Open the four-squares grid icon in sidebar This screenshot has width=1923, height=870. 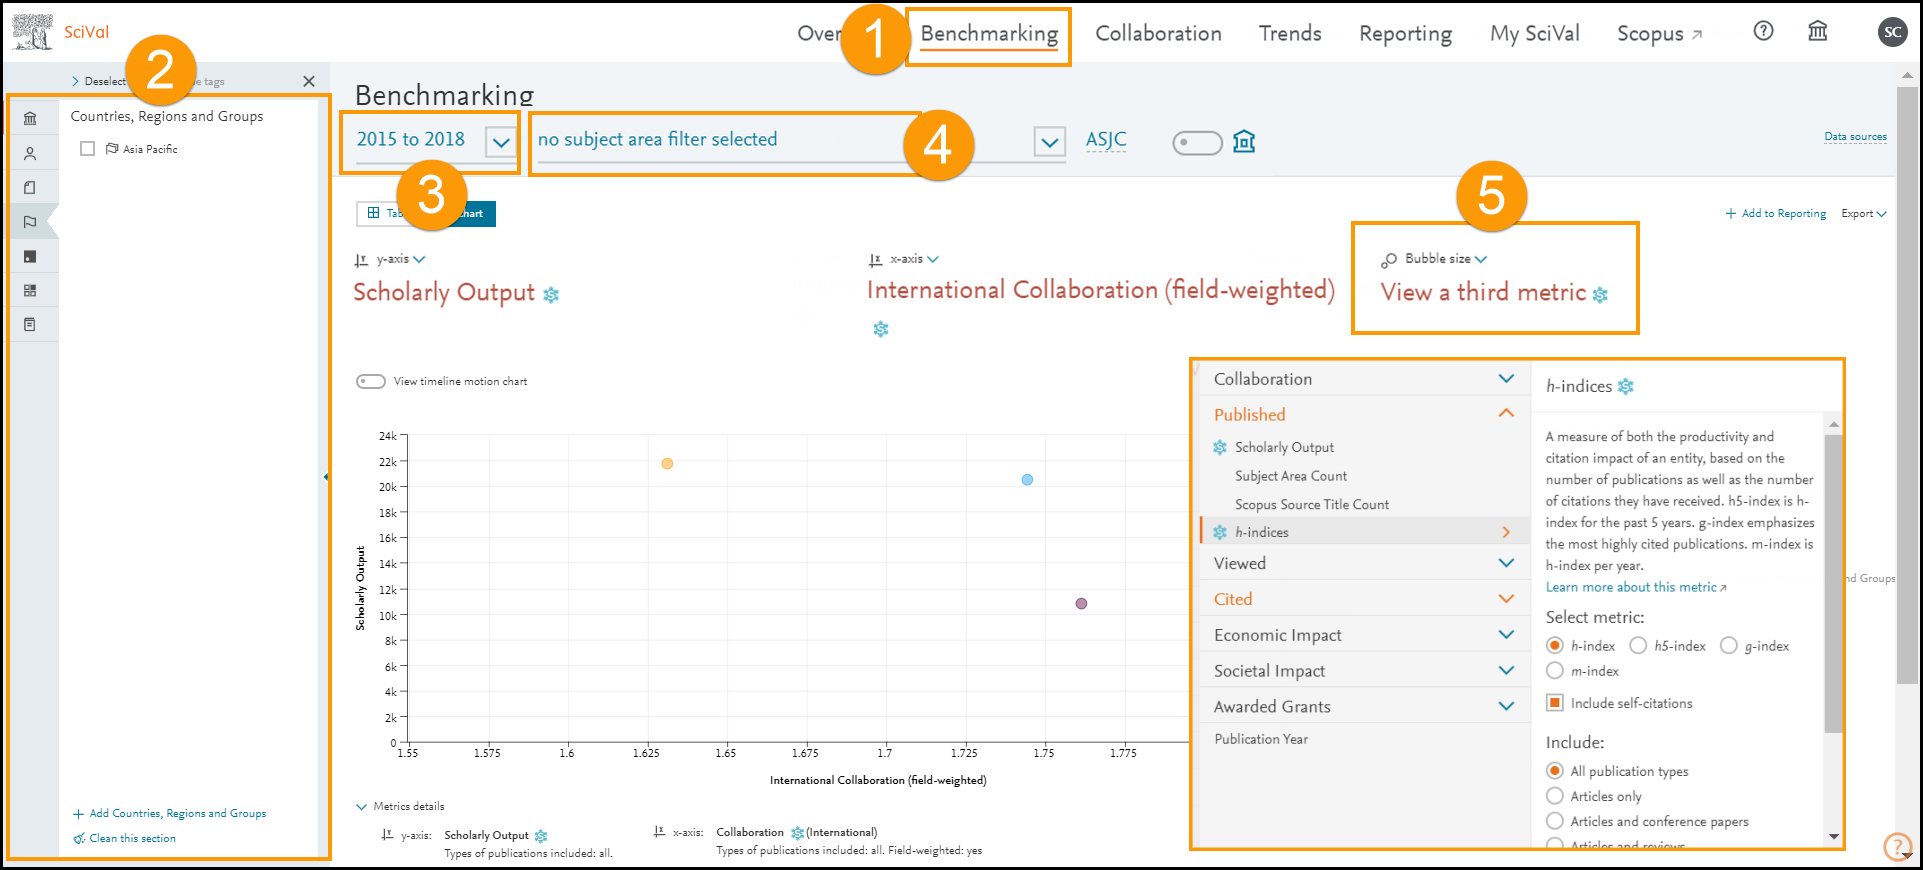pyautogui.click(x=30, y=290)
